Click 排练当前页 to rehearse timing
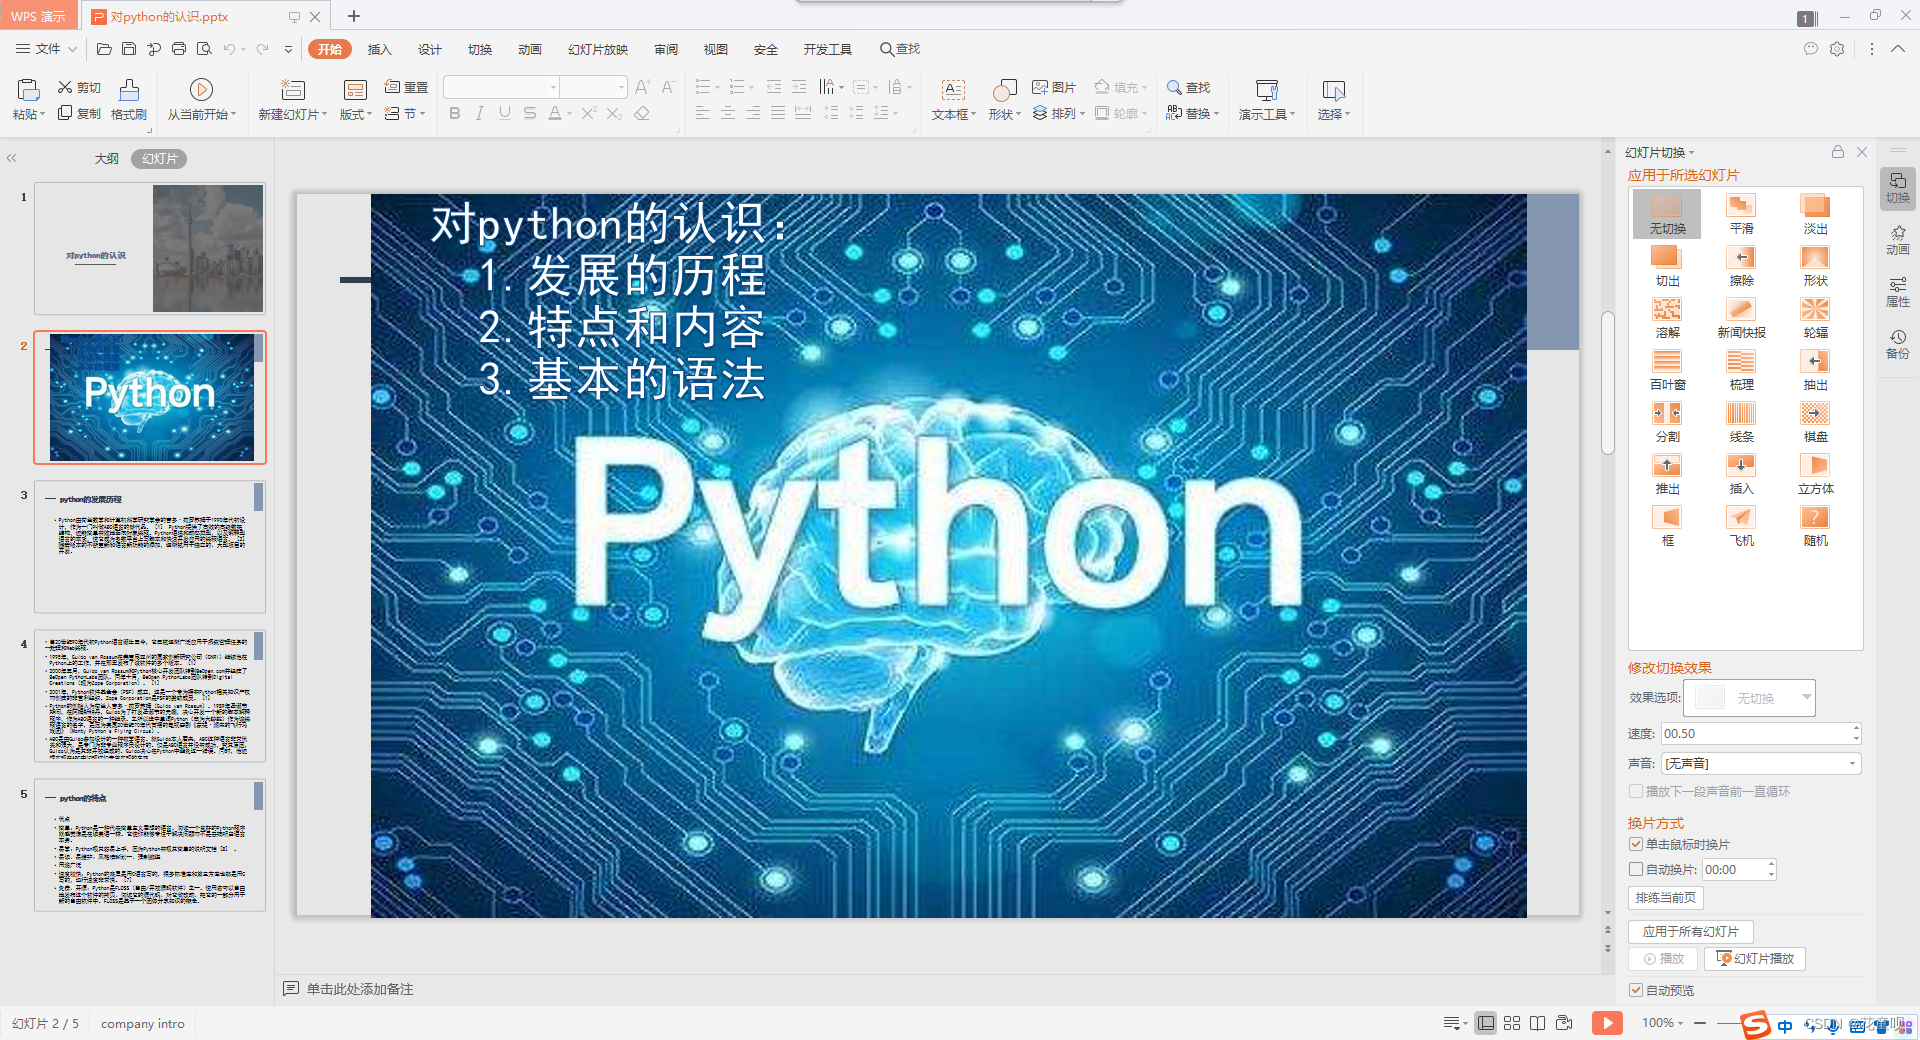 click(1664, 898)
